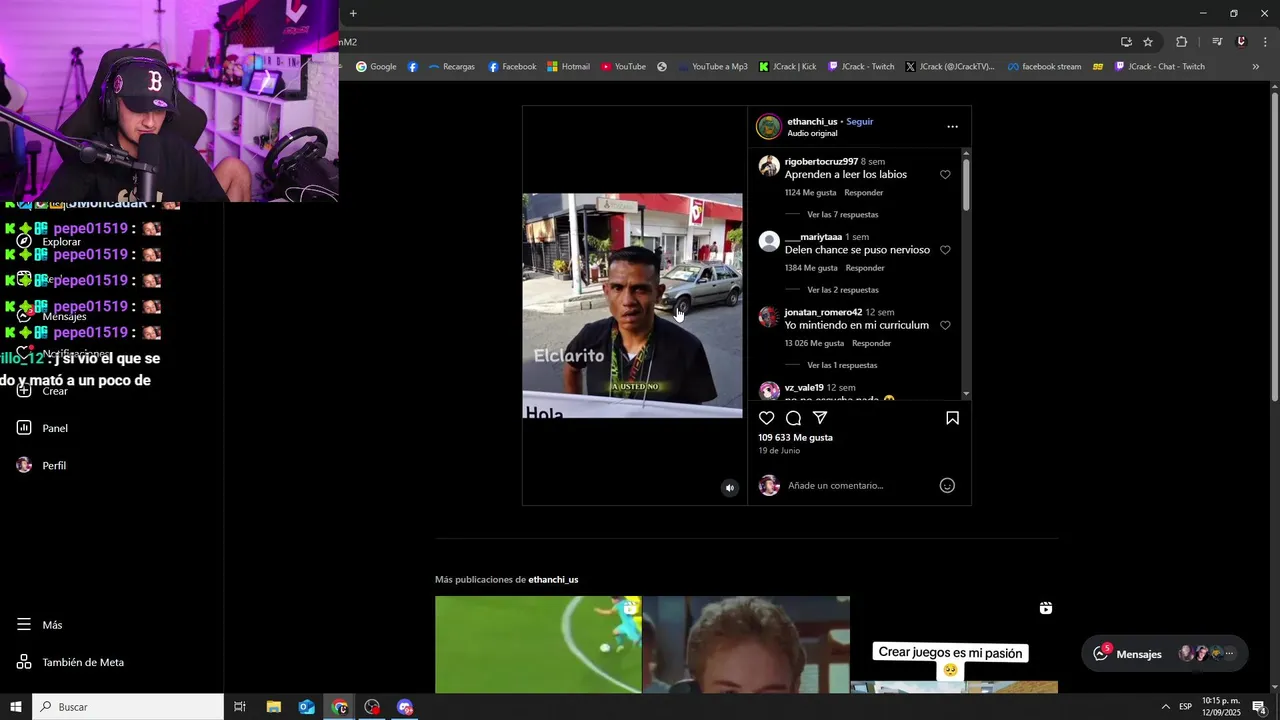
Task: View '1124 Me gusta' on first comment
Action: pyautogui.click(x=810, y=192)
